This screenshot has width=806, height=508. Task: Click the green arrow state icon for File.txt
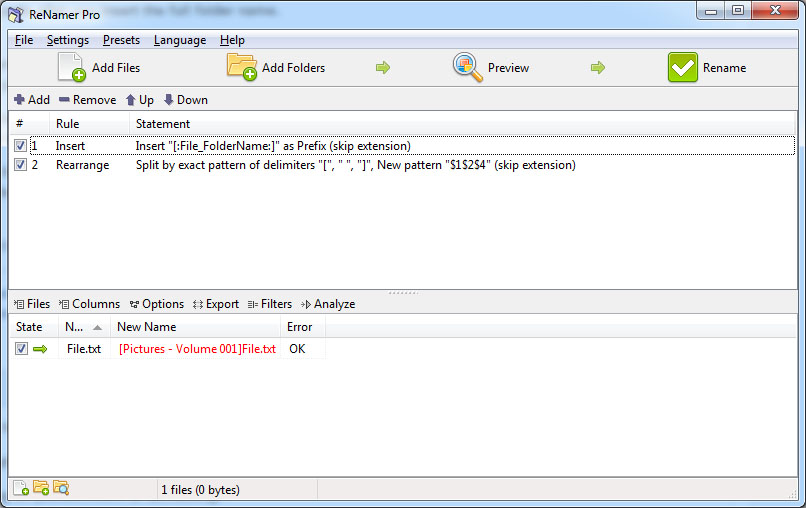click(40, 349)
